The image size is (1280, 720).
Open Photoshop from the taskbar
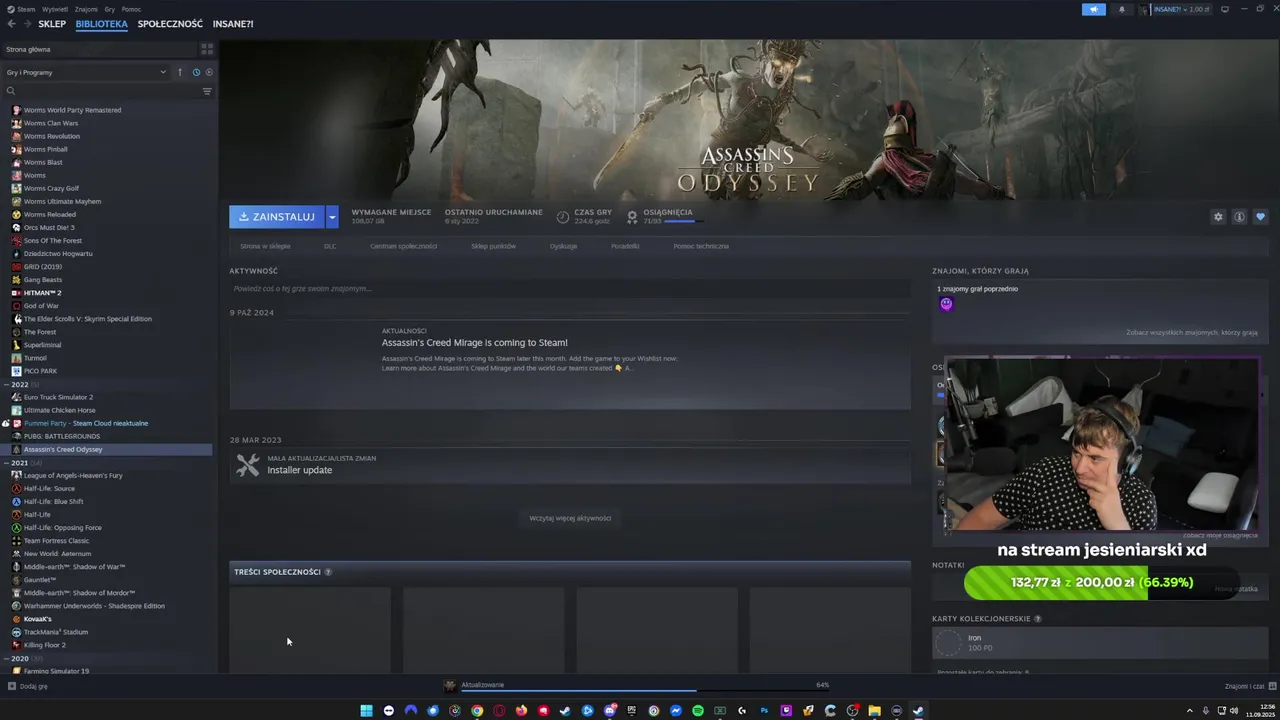coord(764,711)
